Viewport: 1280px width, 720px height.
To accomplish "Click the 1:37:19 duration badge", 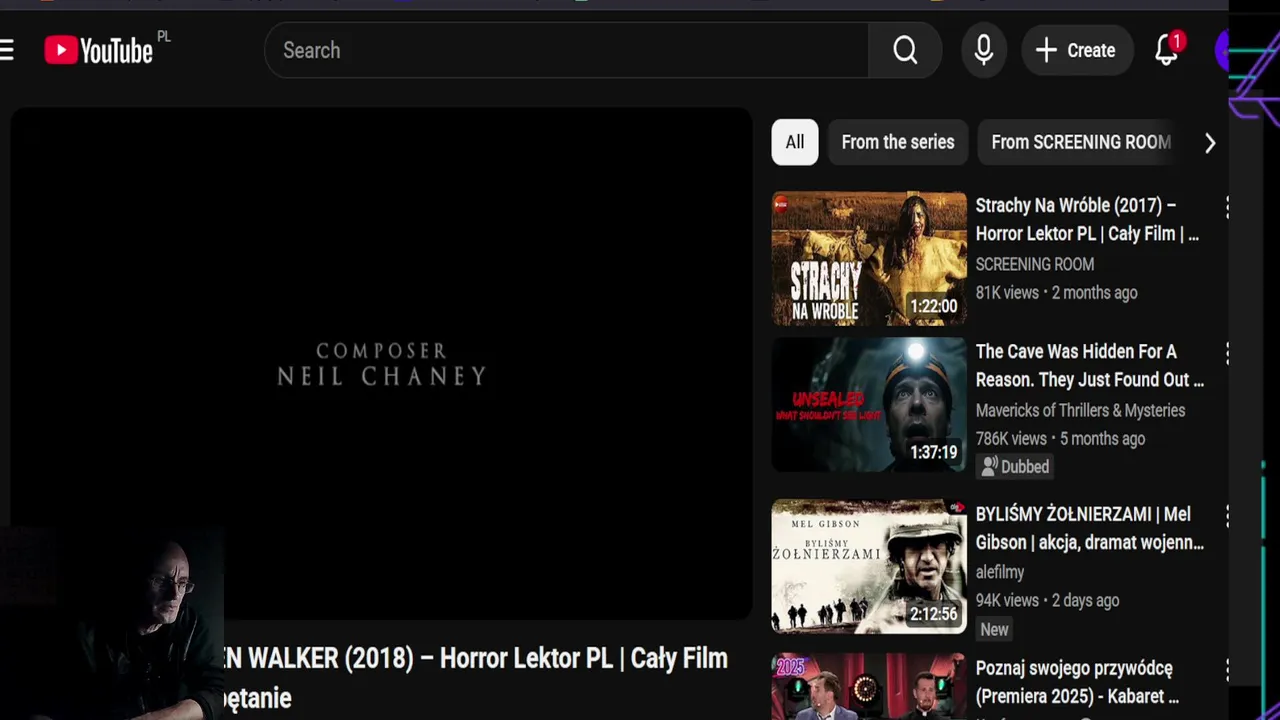I will pyautogui.click(x=933, y=452).
